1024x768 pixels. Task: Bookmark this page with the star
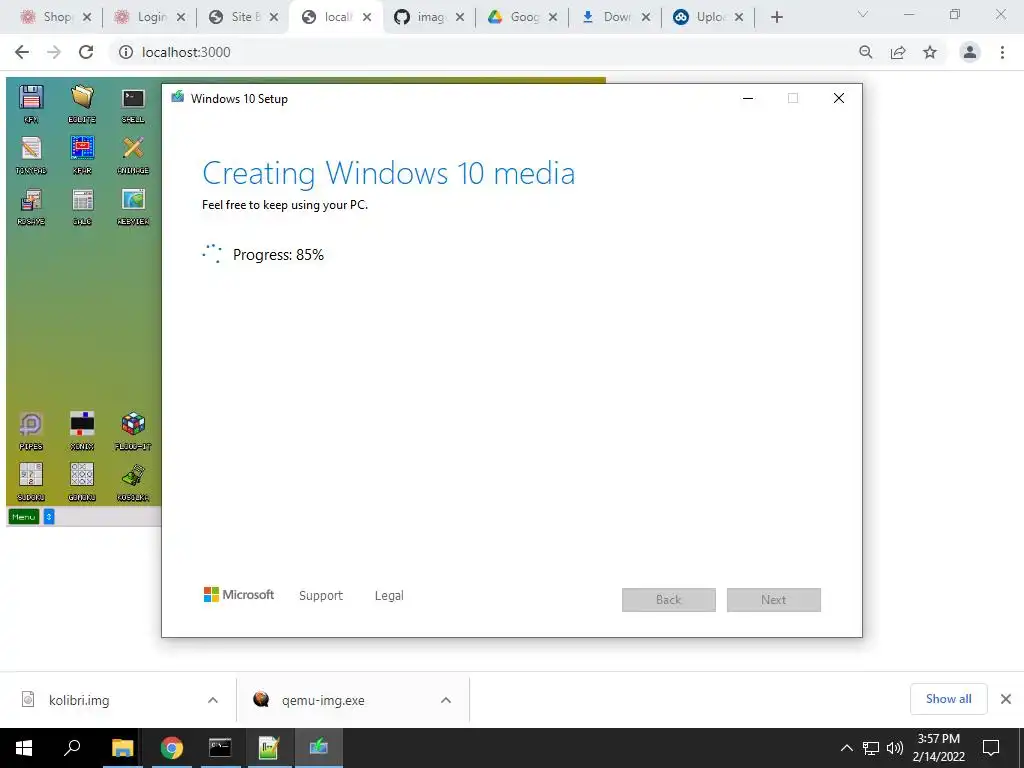coord(930,52)
